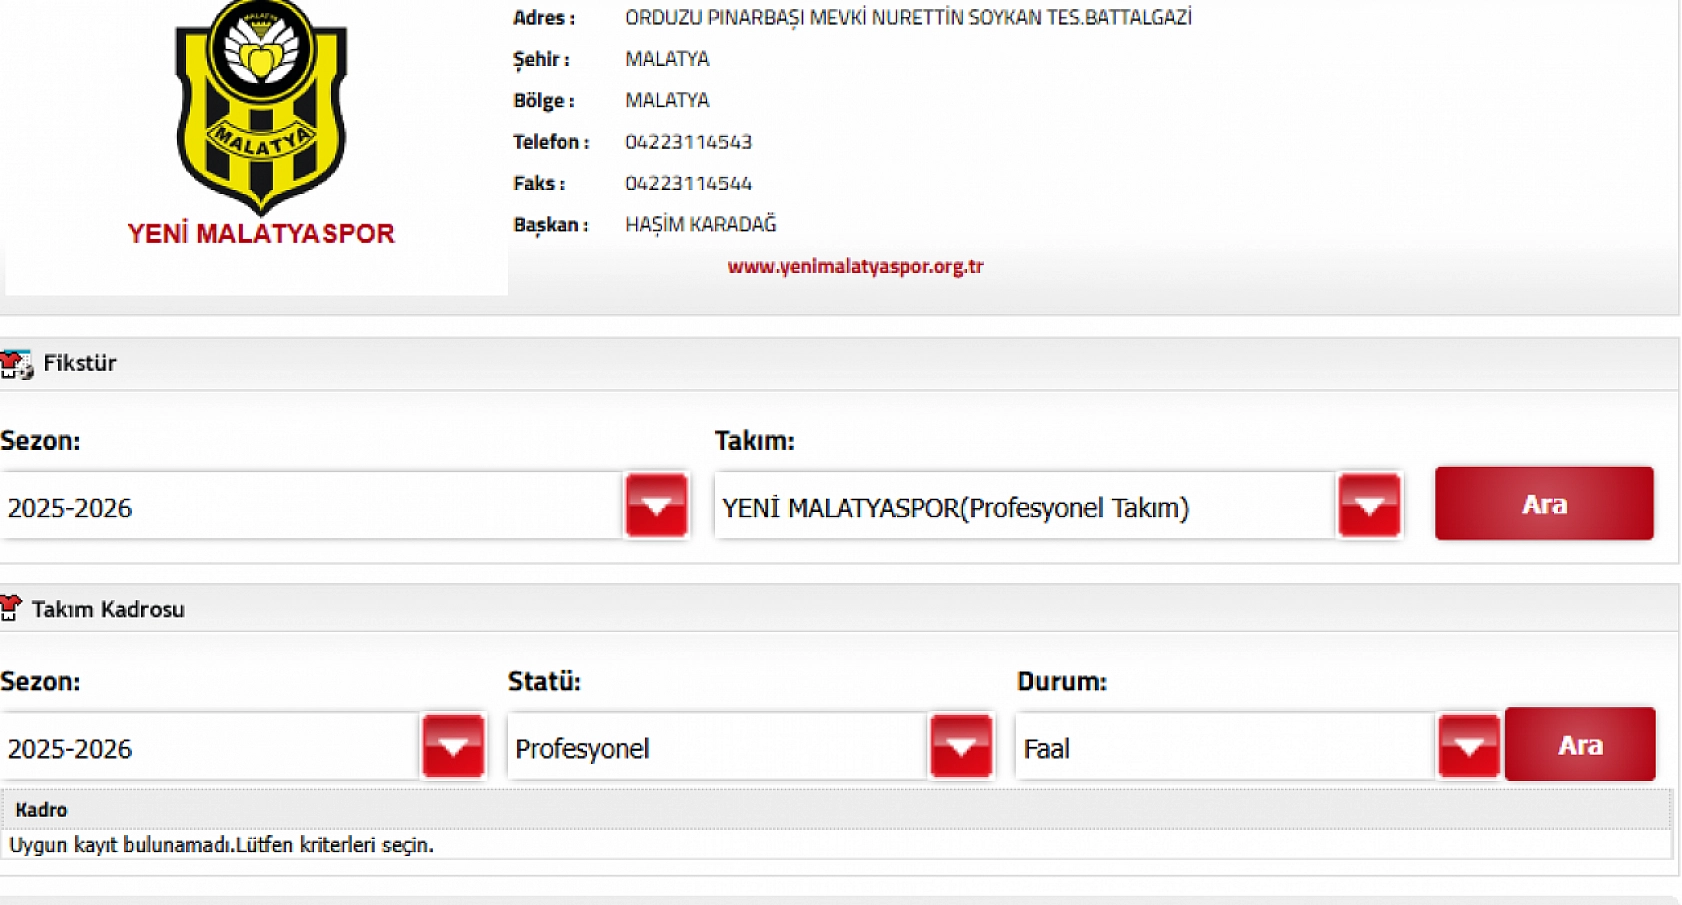Click the Fikstür section title

coord(80,363)
